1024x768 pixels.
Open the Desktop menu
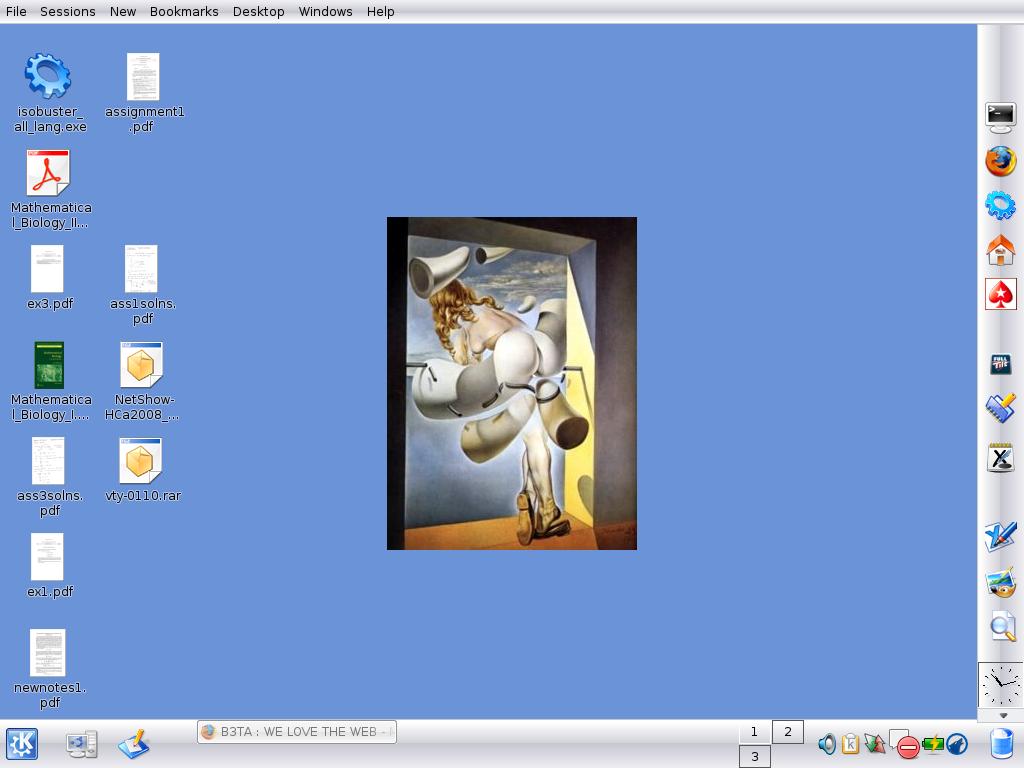coord(259,12)
